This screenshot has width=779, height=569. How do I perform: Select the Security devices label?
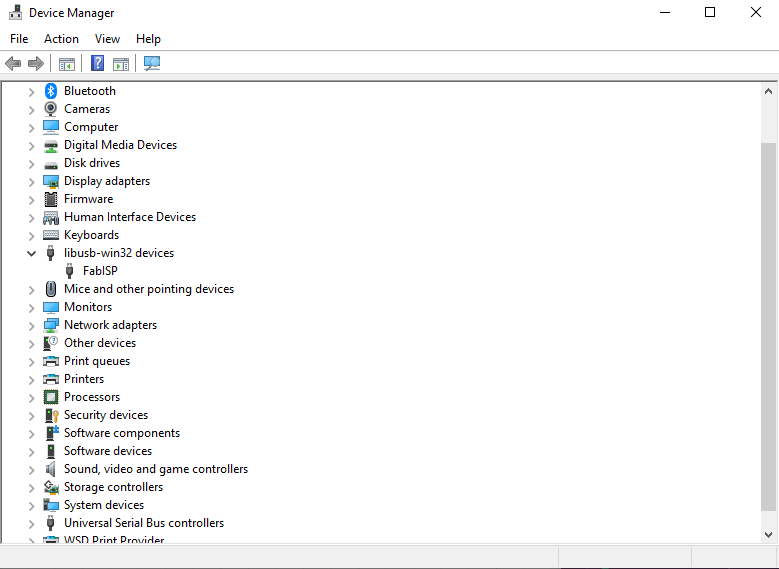[x=106, y=415]
